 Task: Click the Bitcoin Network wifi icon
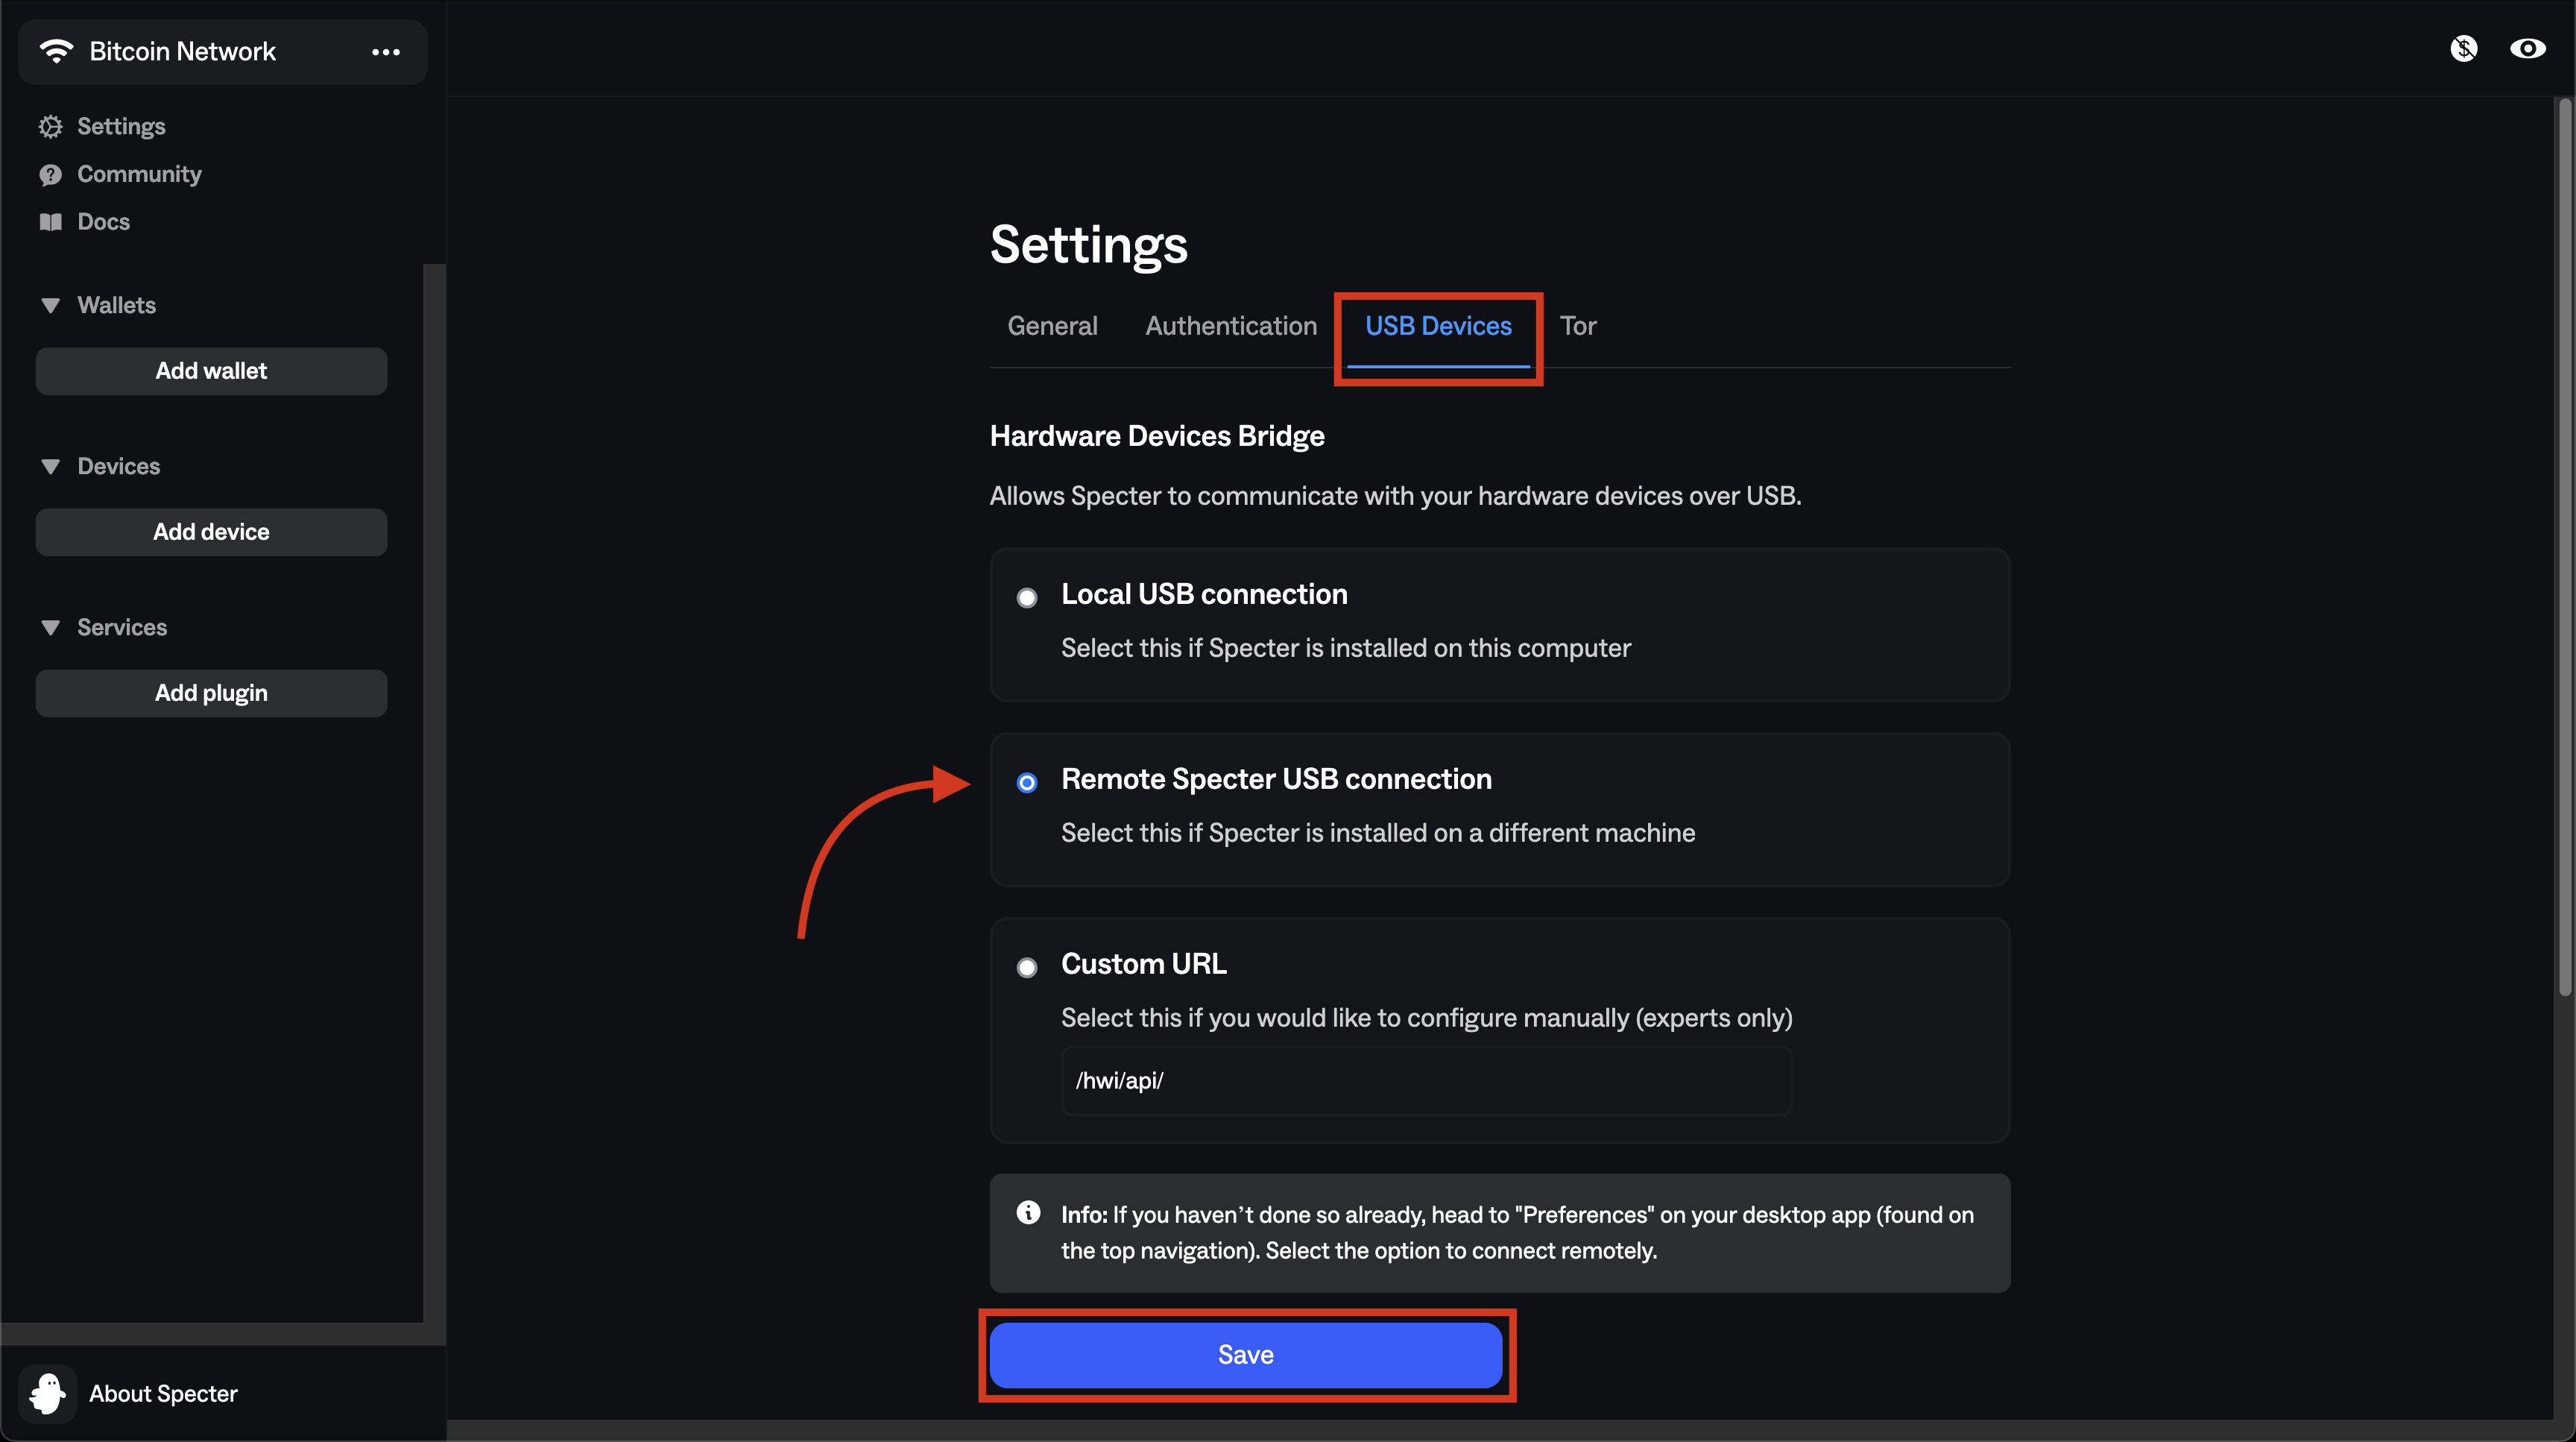[56, 51]
